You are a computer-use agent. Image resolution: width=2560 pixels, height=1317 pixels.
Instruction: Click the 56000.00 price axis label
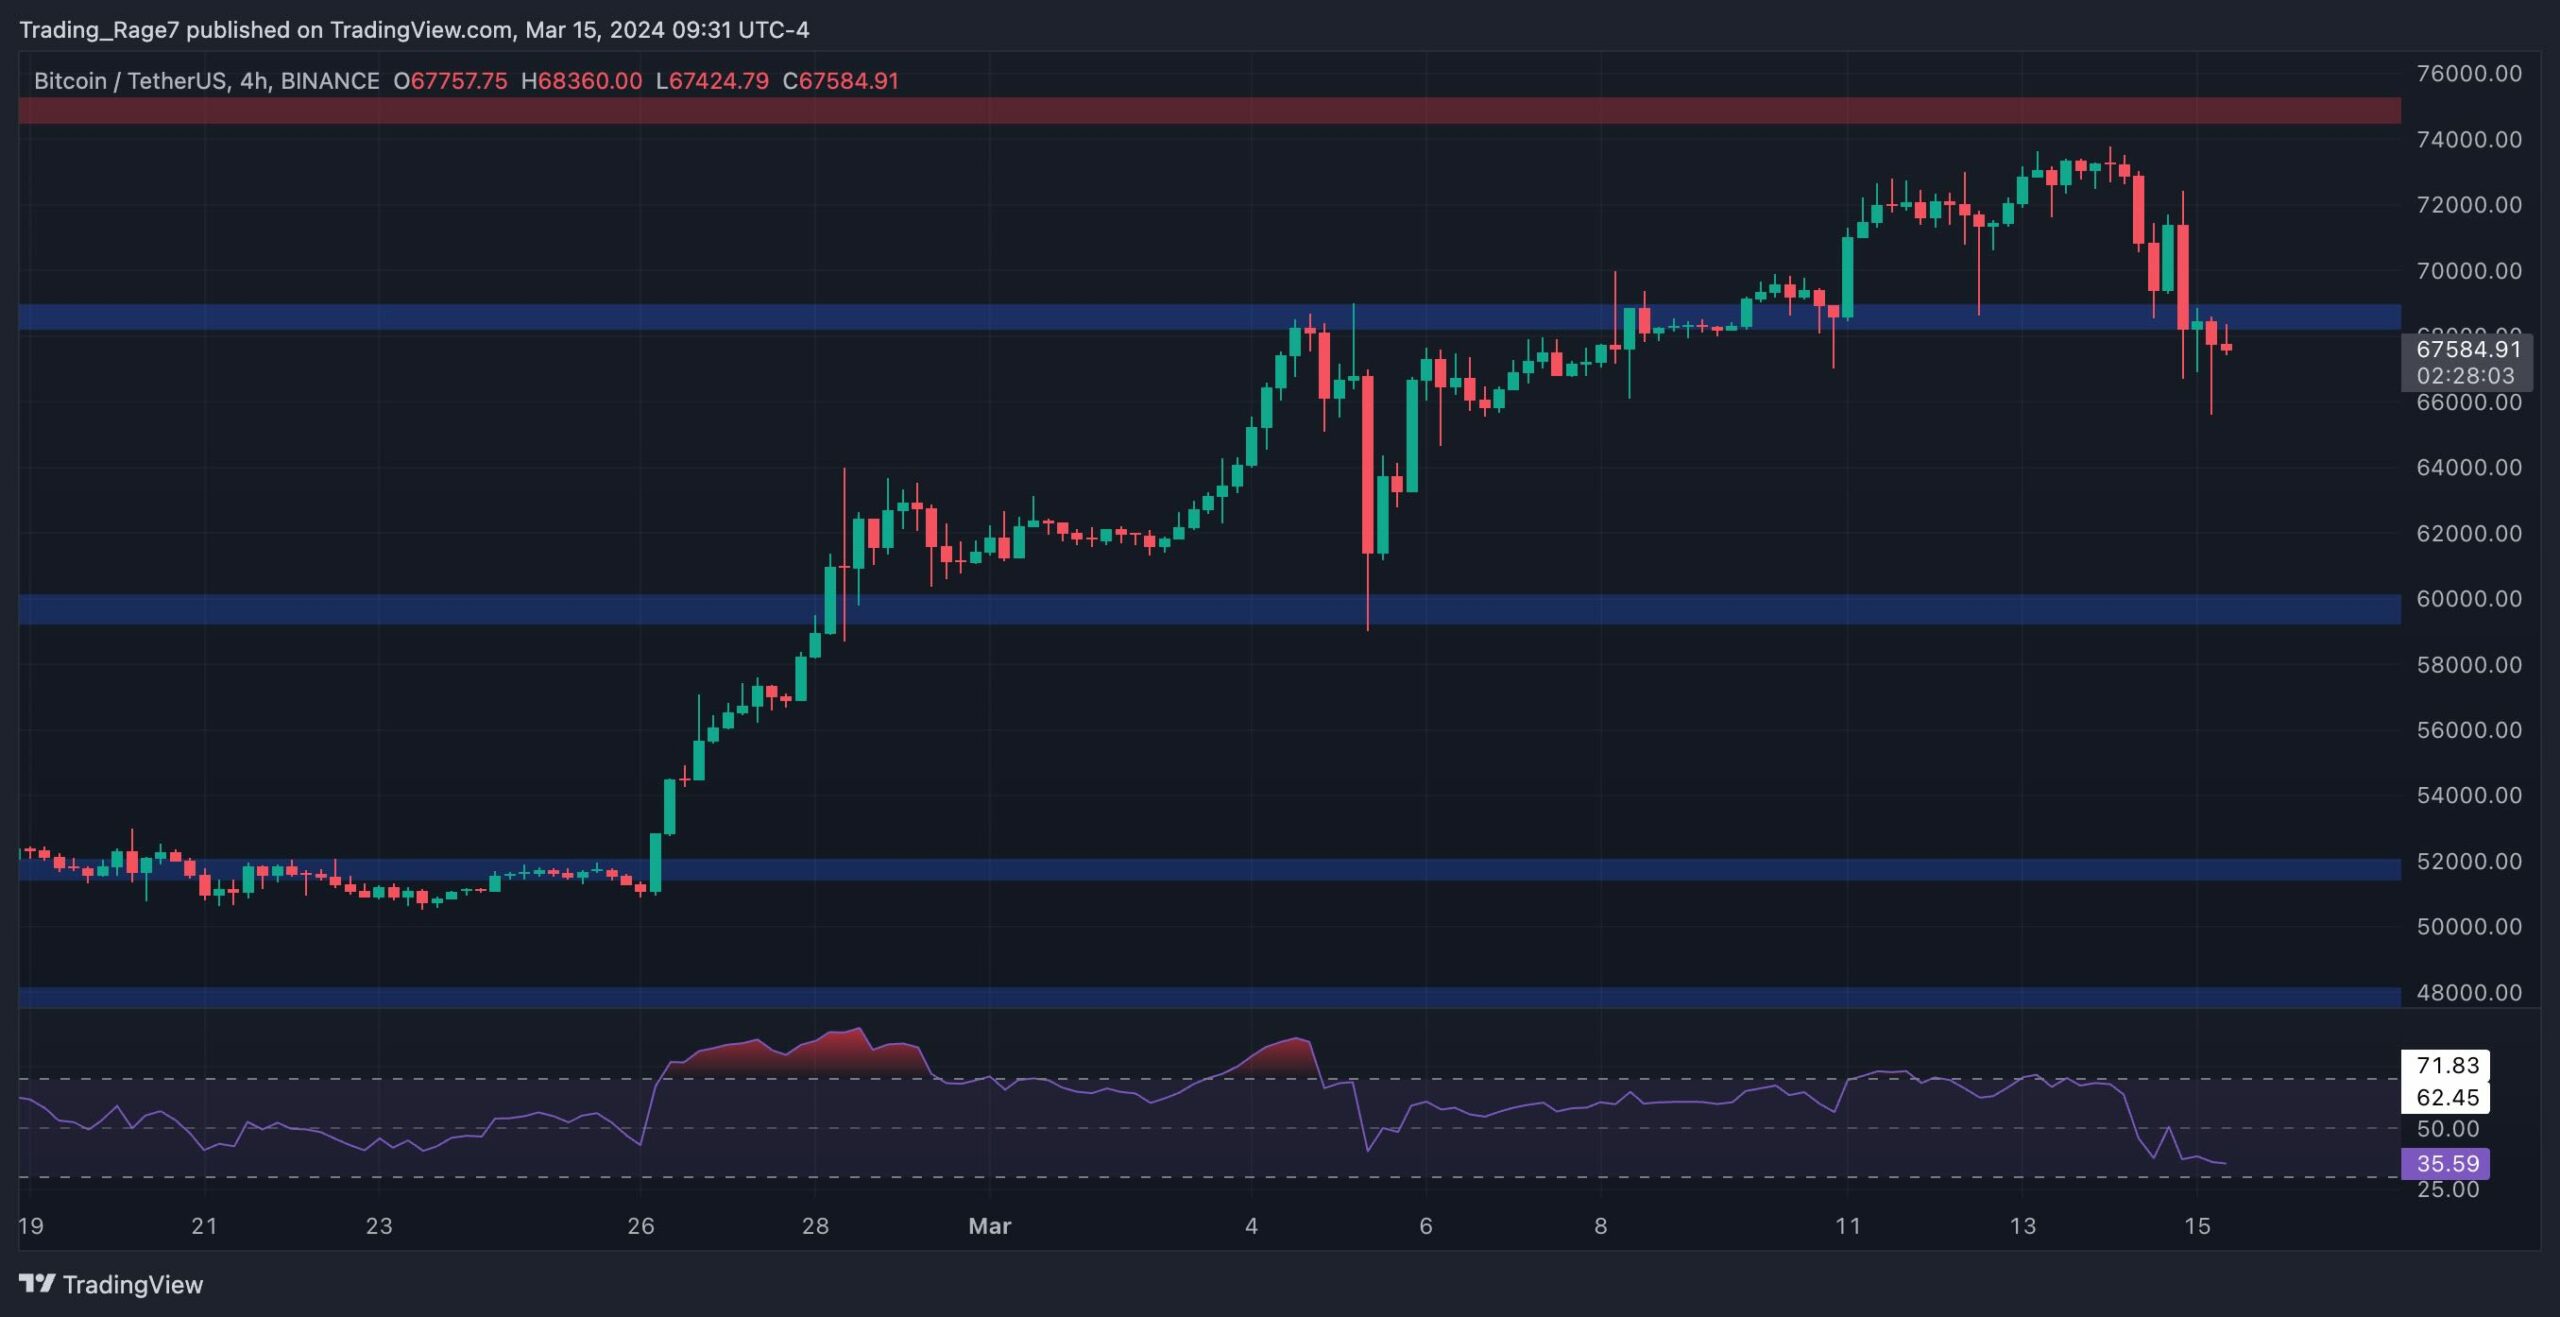tap(2468, 730)
